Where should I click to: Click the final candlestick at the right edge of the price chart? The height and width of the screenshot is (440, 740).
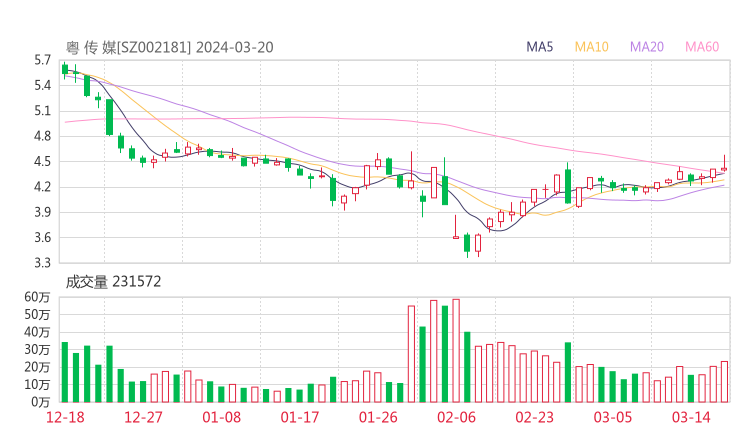pos(724,165)
